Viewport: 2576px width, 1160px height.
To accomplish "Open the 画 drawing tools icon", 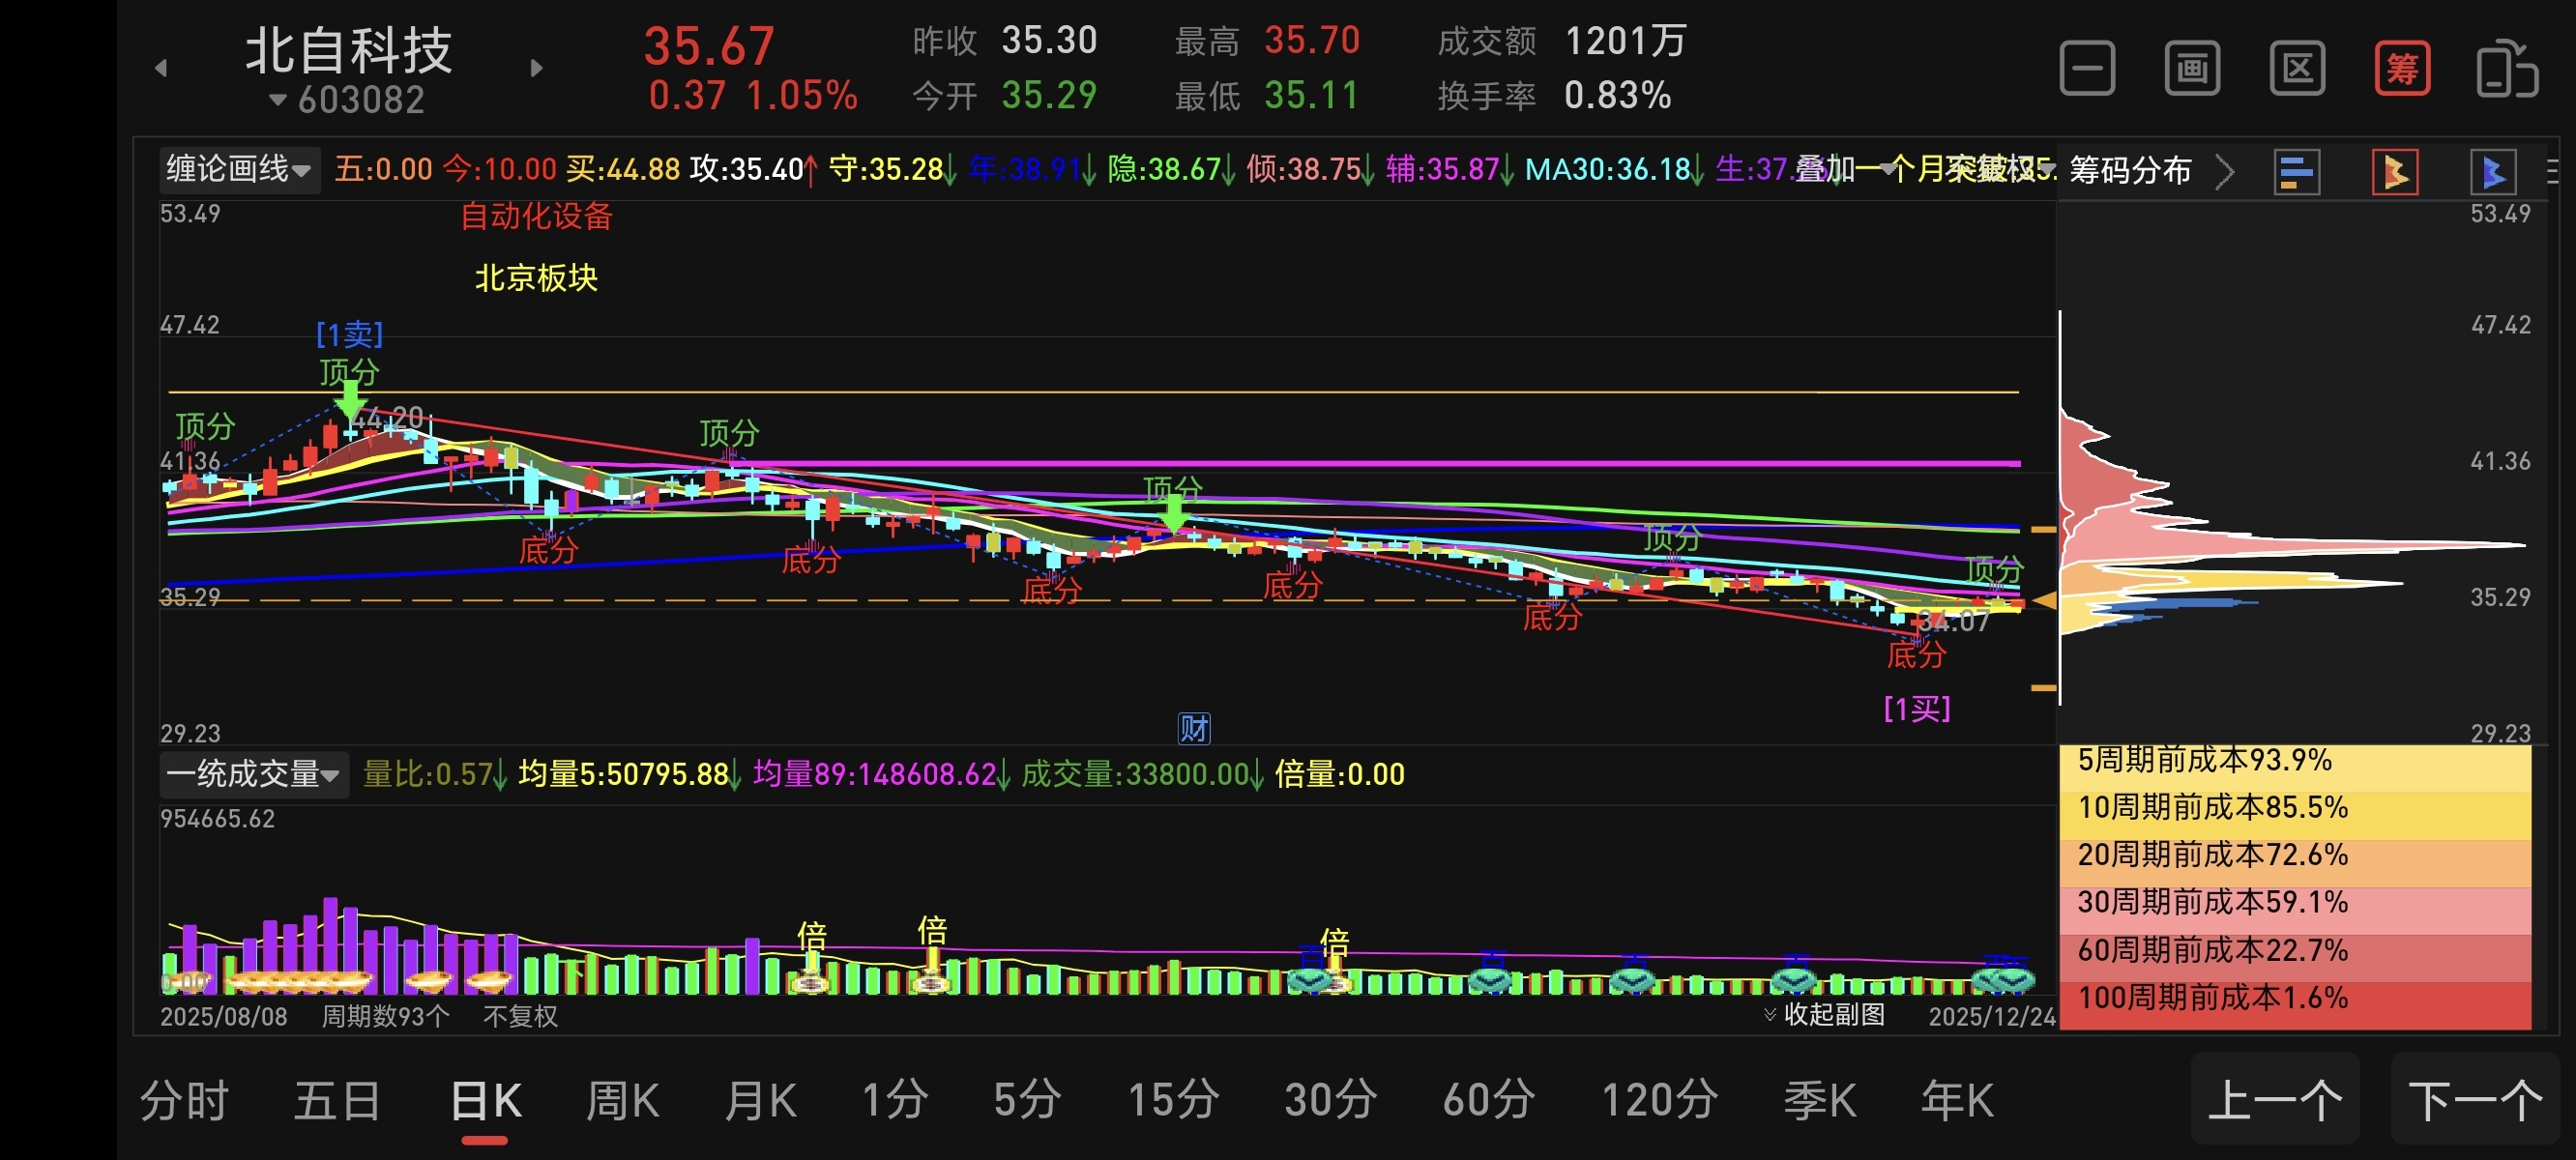I will point(2192,69).
